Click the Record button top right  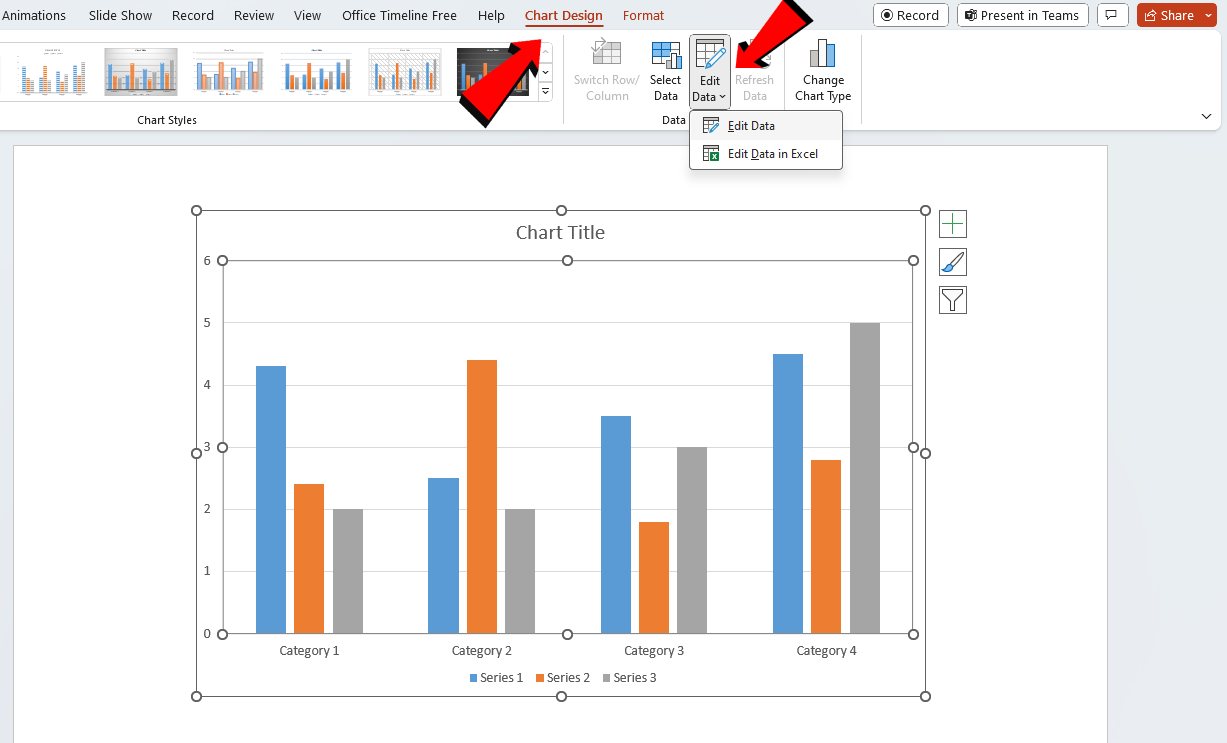pos(910,15)
